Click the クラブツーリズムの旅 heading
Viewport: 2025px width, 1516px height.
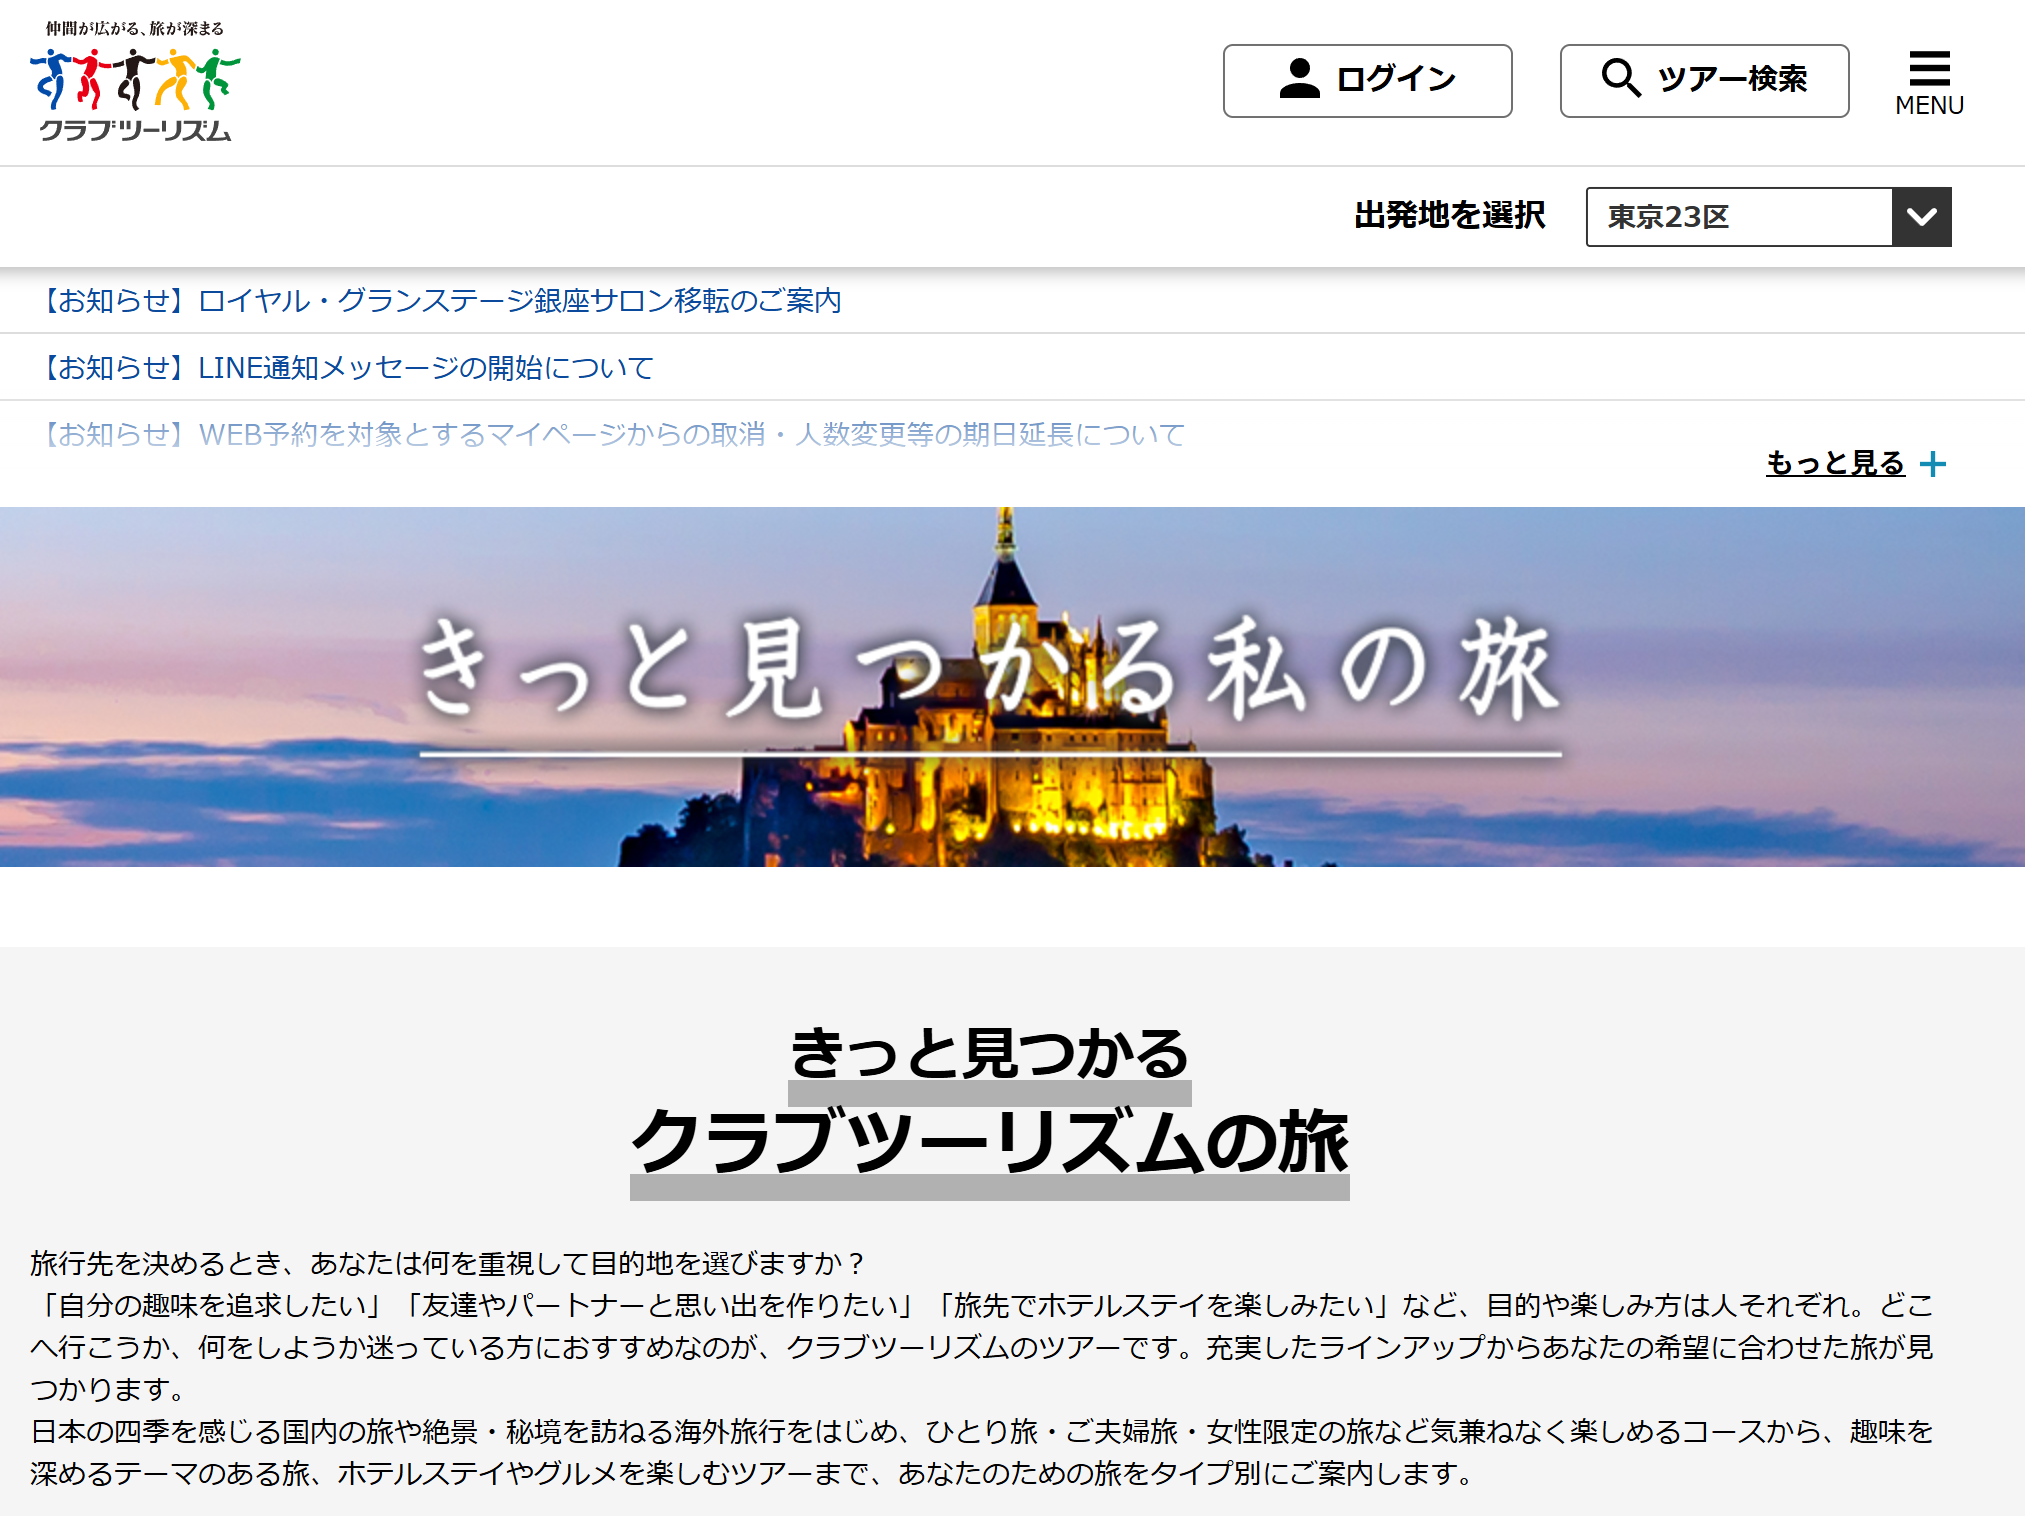(989, 1143)
